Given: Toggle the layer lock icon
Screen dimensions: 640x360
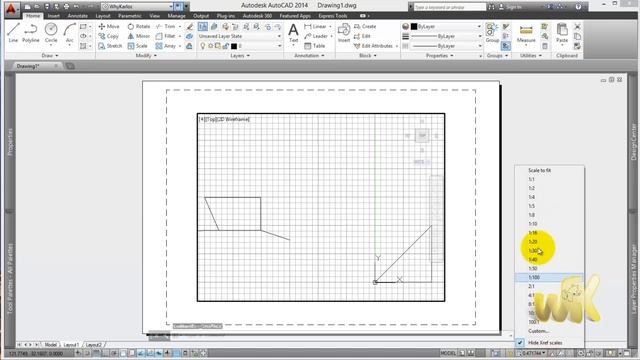Looking at the screenshot, I should (225, 46).
